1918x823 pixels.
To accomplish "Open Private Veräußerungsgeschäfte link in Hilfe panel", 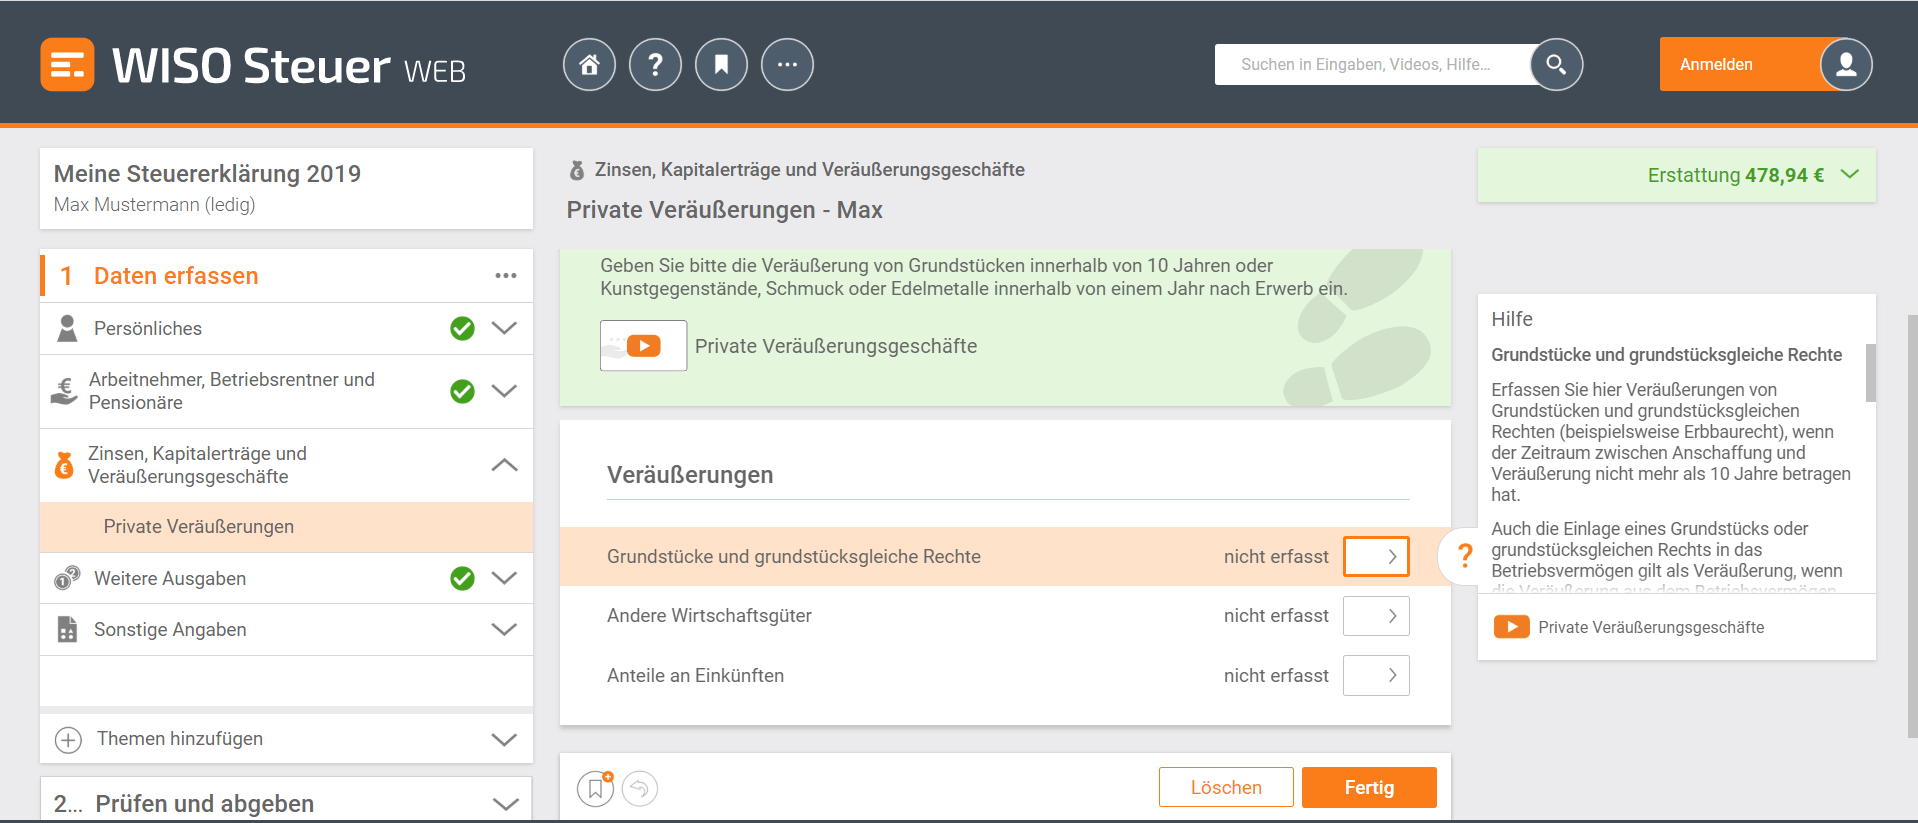I will [x=1651, y=627].
